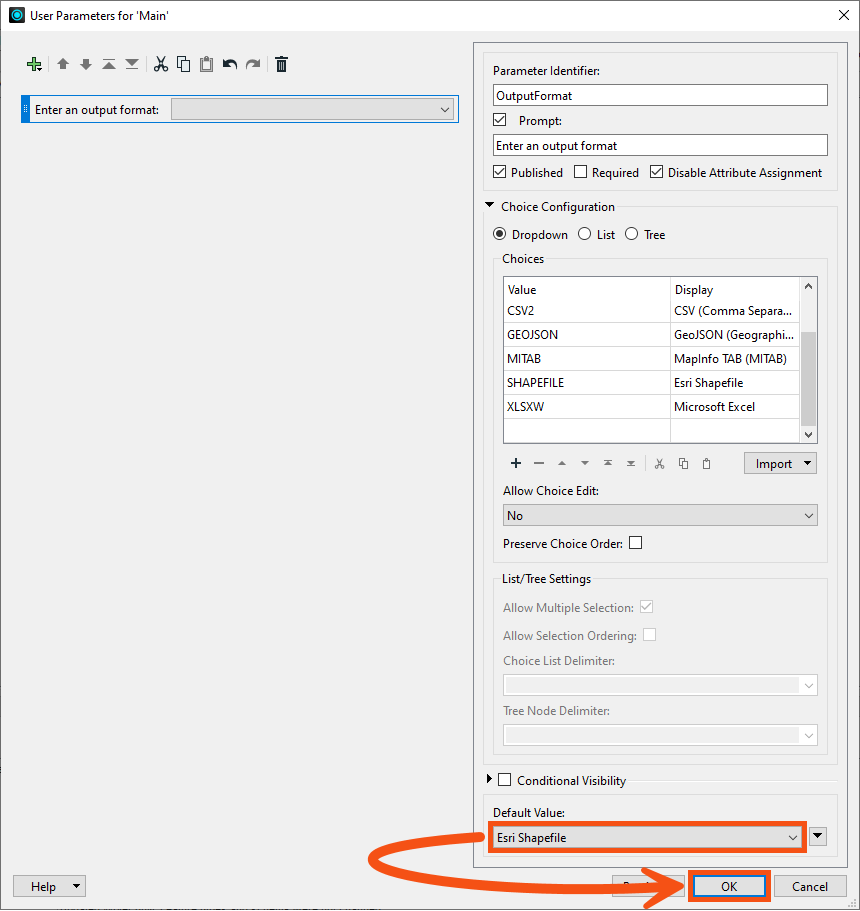Move parameter to top icon

tap(109, 64)
